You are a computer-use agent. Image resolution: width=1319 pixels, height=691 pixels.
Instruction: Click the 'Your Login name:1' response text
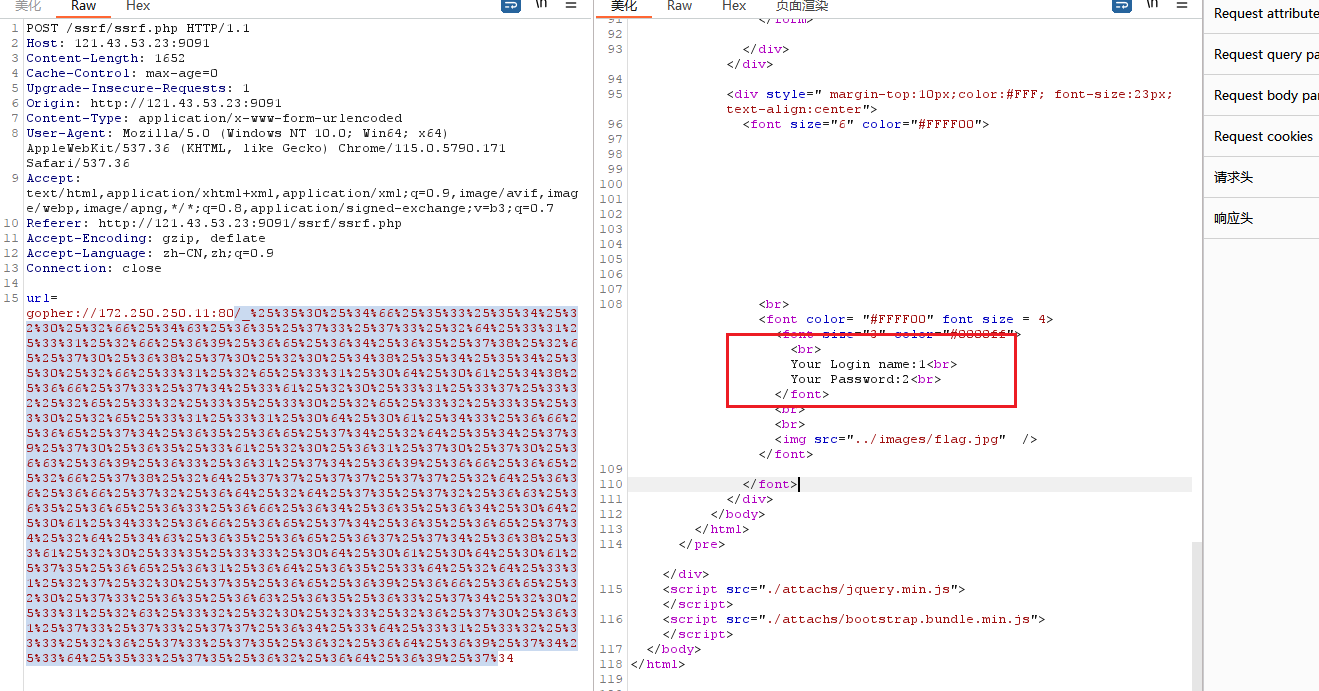(x=859, y=365)
